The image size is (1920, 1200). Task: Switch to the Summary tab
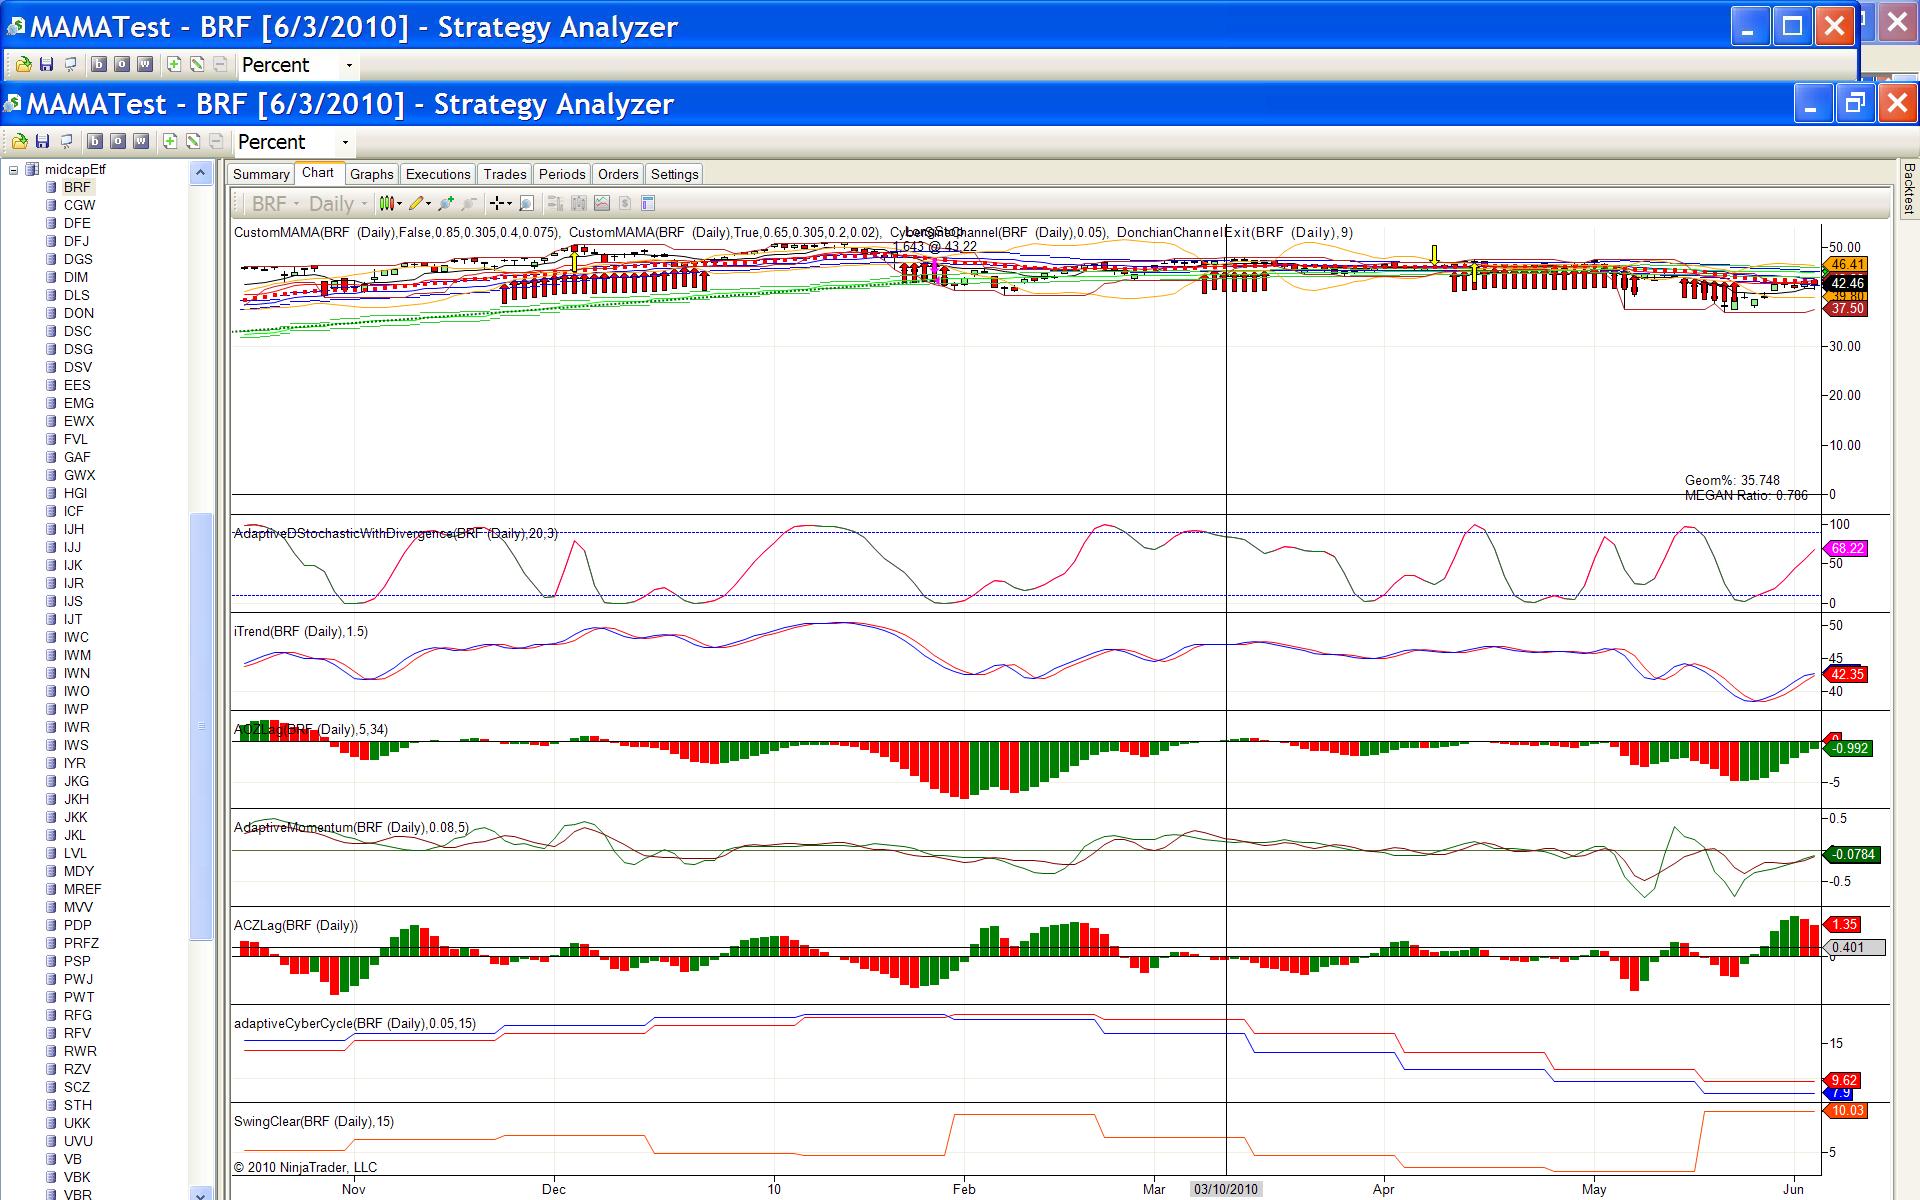click(261, 174)
